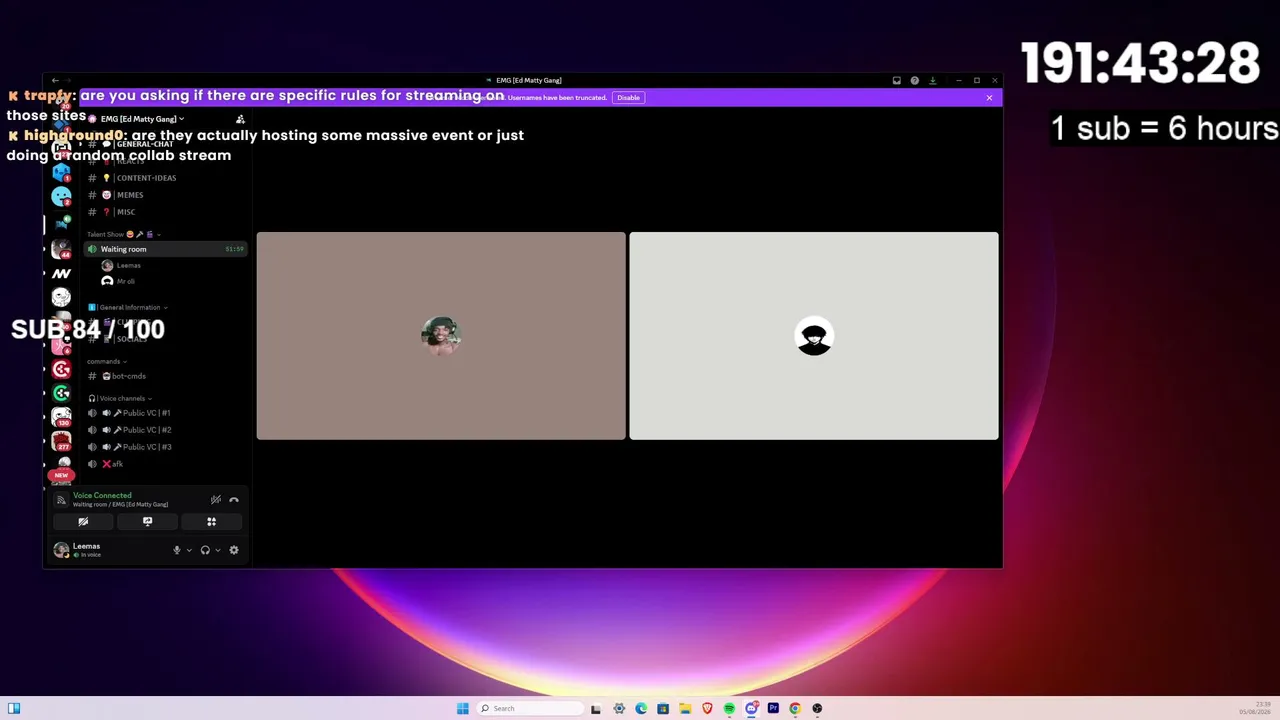Select the Waiting room voice channel
This screenshot has width=1280, height=720.
[166, 249]
